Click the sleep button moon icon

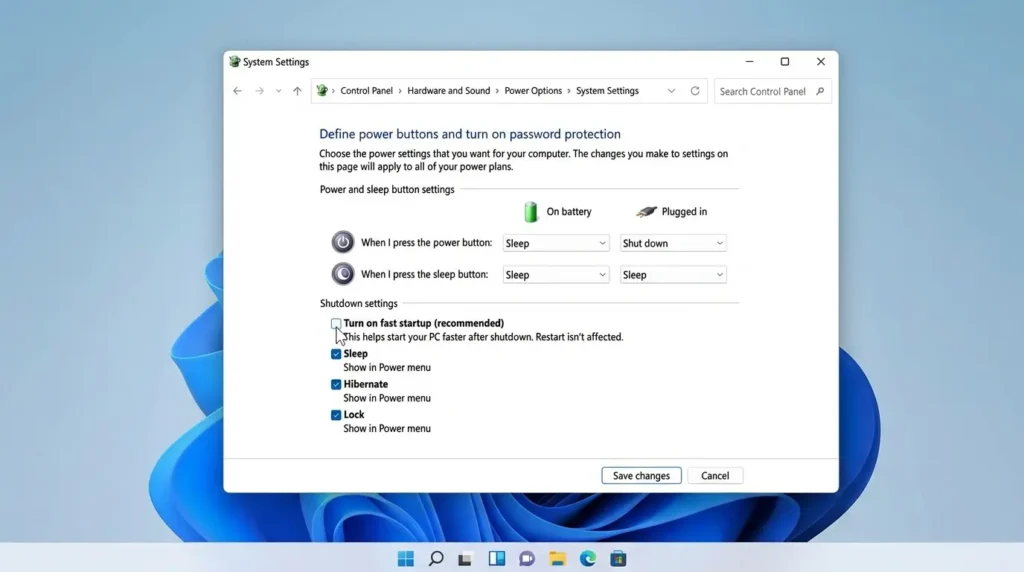click(343, 274)
